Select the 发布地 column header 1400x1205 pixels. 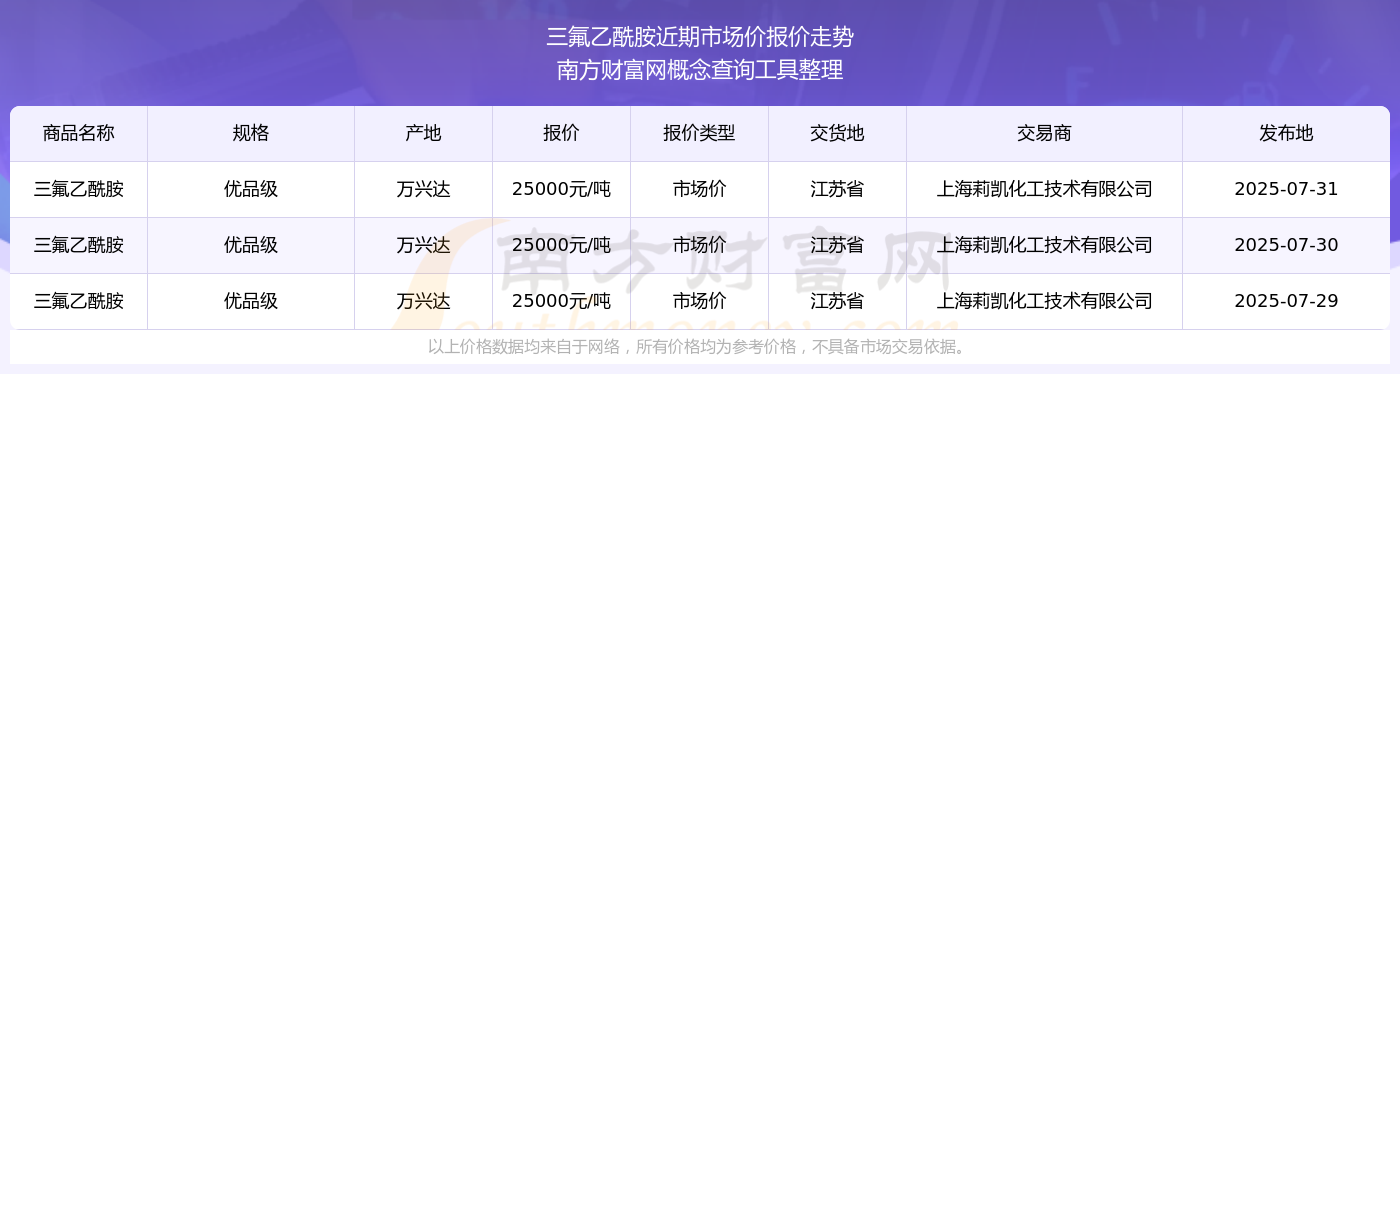1286,133
